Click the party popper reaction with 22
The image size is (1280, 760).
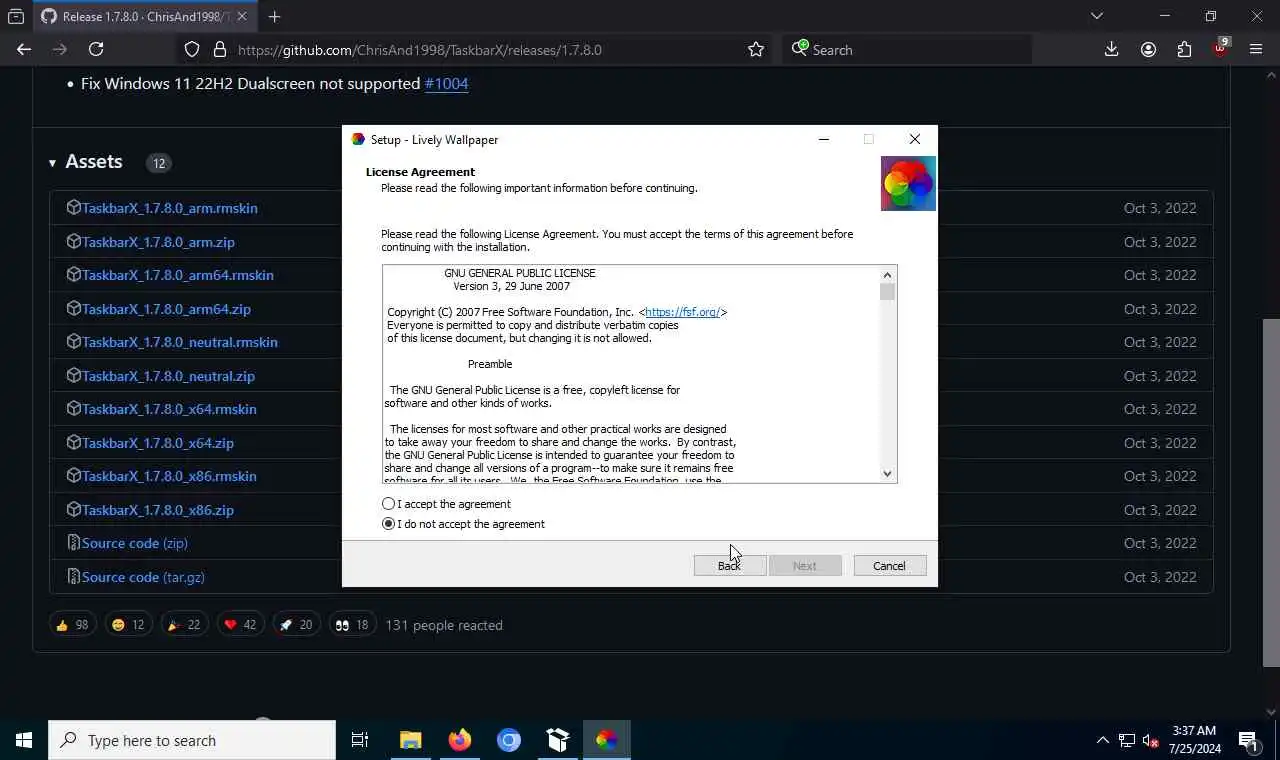[x=184, y=625]
